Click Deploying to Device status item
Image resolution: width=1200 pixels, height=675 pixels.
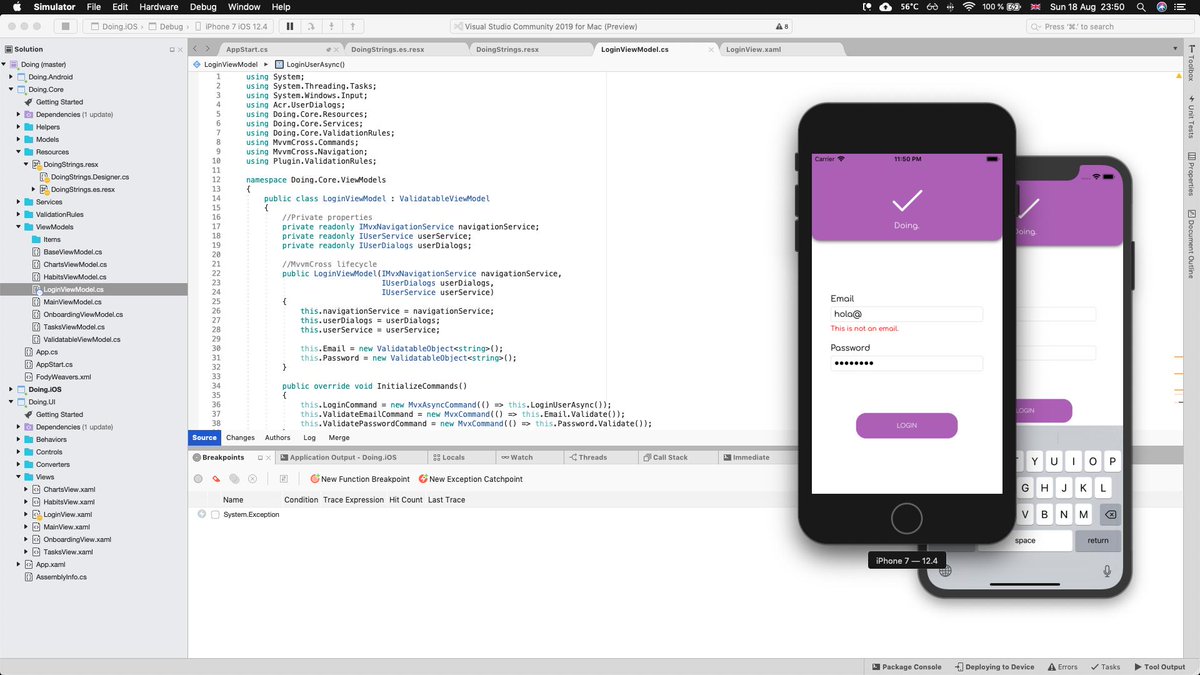pyautogui.click(x=993, y=667)
